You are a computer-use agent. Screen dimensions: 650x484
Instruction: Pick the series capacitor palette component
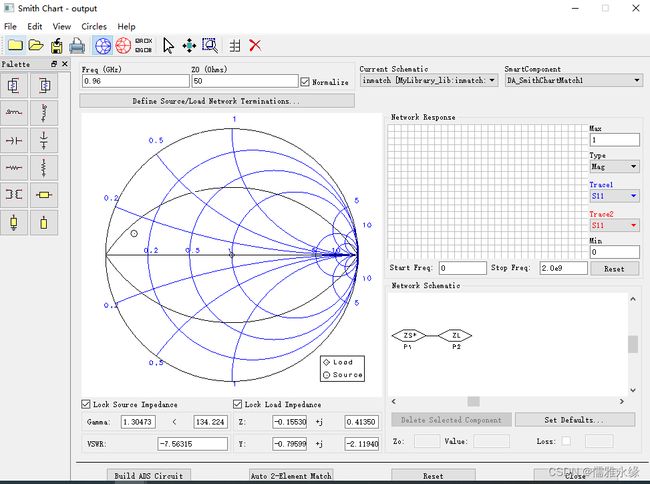pos(14,140)
